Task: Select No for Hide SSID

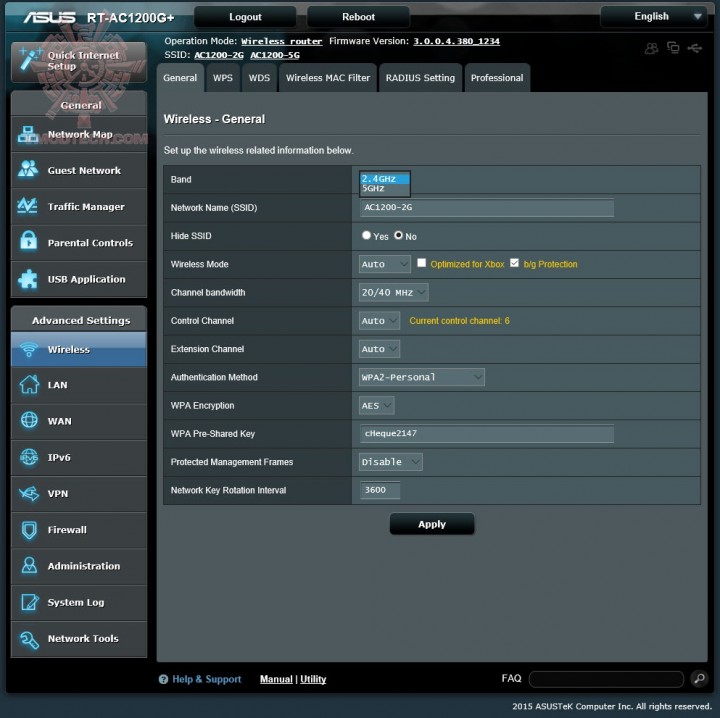Action: 398,235
